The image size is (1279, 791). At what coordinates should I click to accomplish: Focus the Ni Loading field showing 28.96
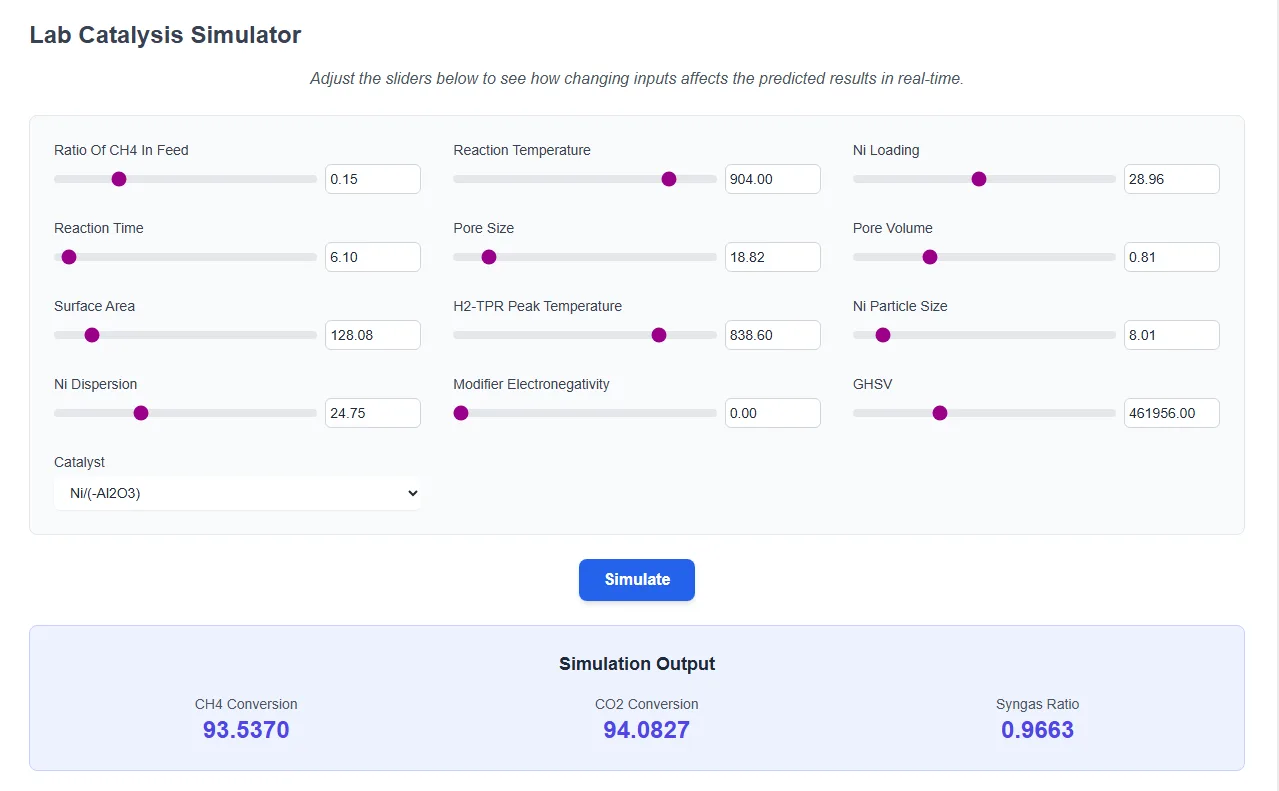pyautogui.click(x=1172, y=179)
